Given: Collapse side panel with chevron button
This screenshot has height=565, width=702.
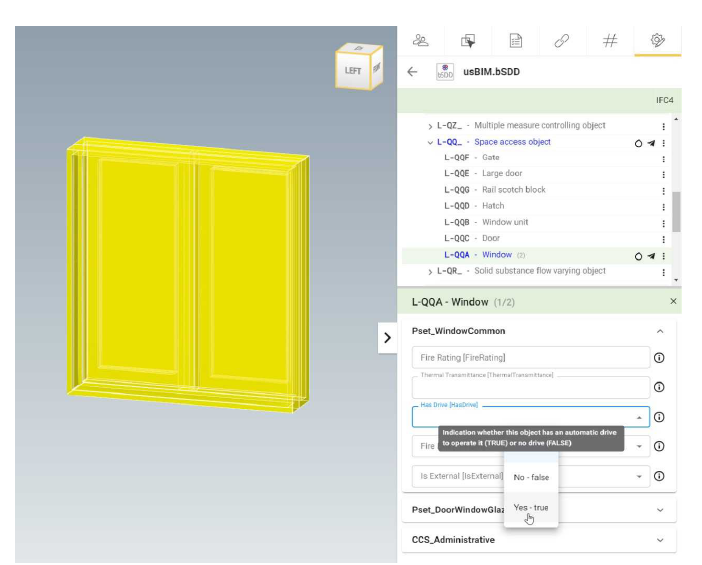Looking at the screenshot, I should pos(387,338).
